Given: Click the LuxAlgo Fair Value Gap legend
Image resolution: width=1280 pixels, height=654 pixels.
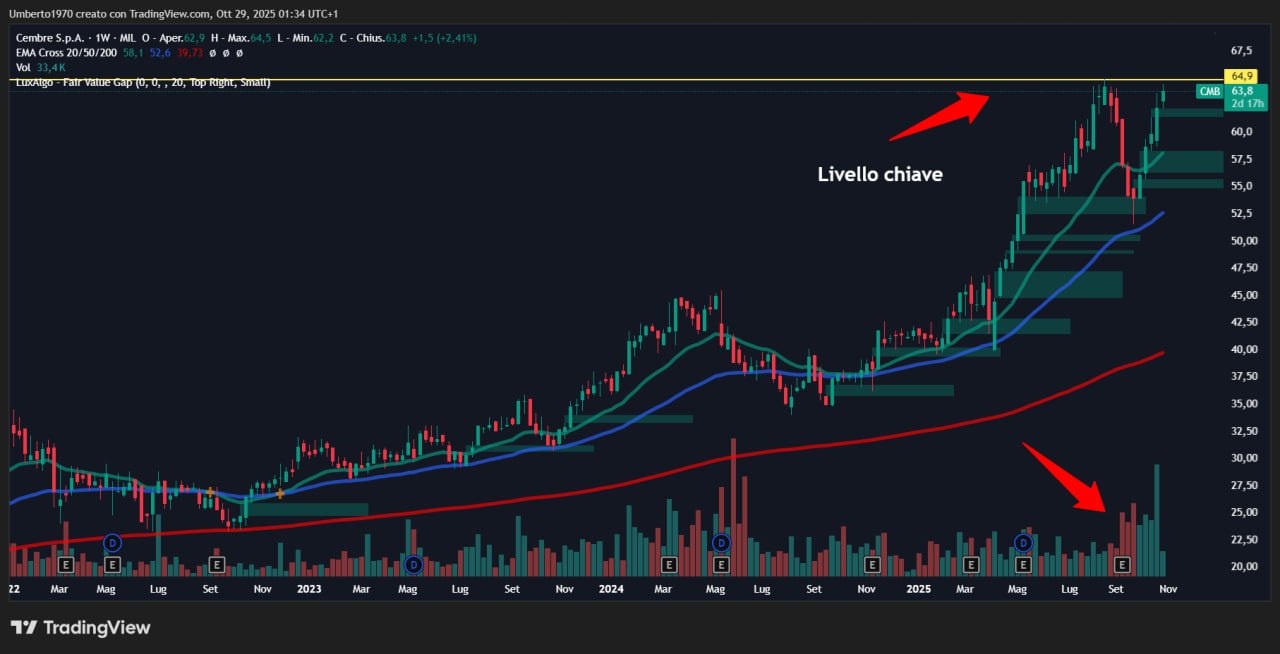Looking at the screenshot, I should [x=142, y=82].
